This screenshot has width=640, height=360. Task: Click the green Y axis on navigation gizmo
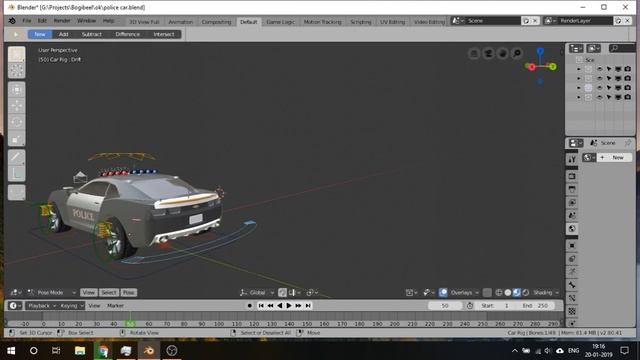(x=552, y=67)
